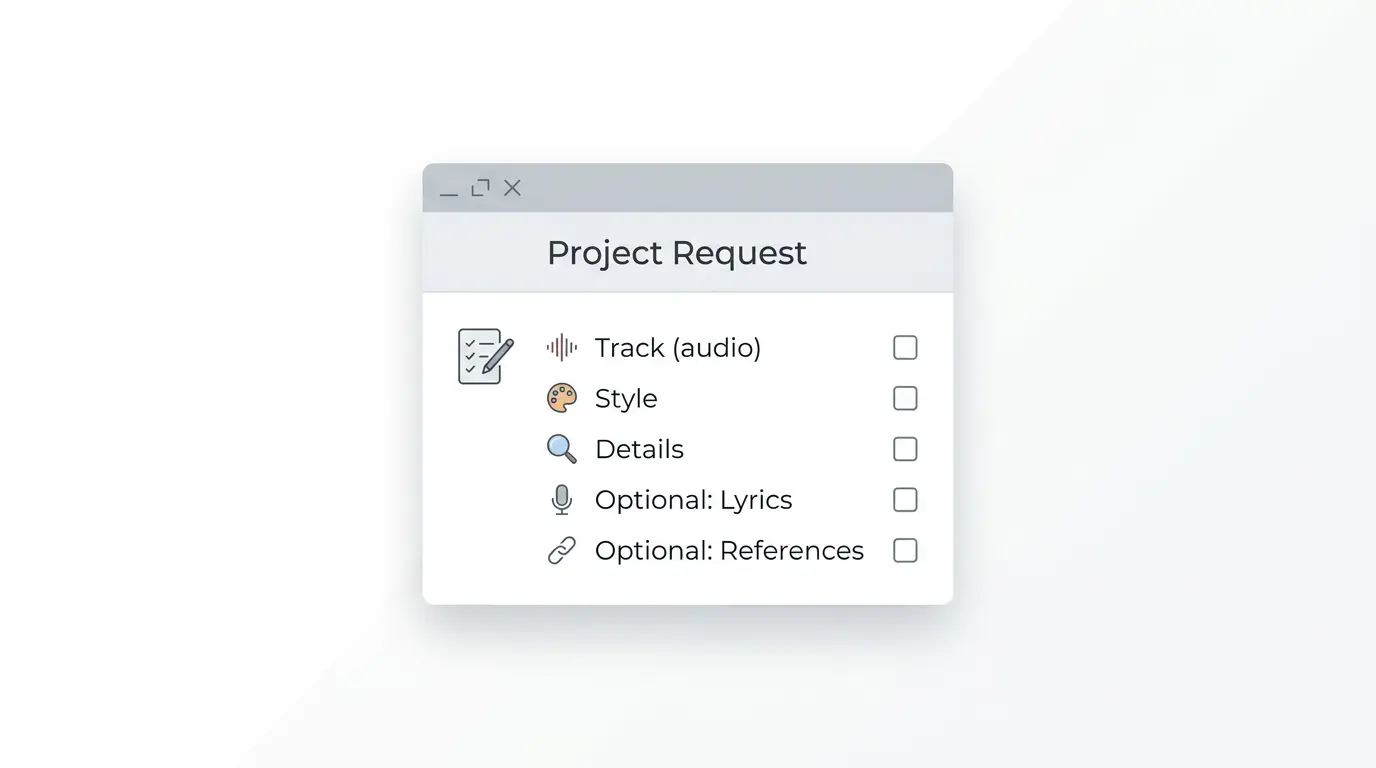Click the Lyrics microphone icon
Screen dimensions: 1376x768
pos(562,500)
